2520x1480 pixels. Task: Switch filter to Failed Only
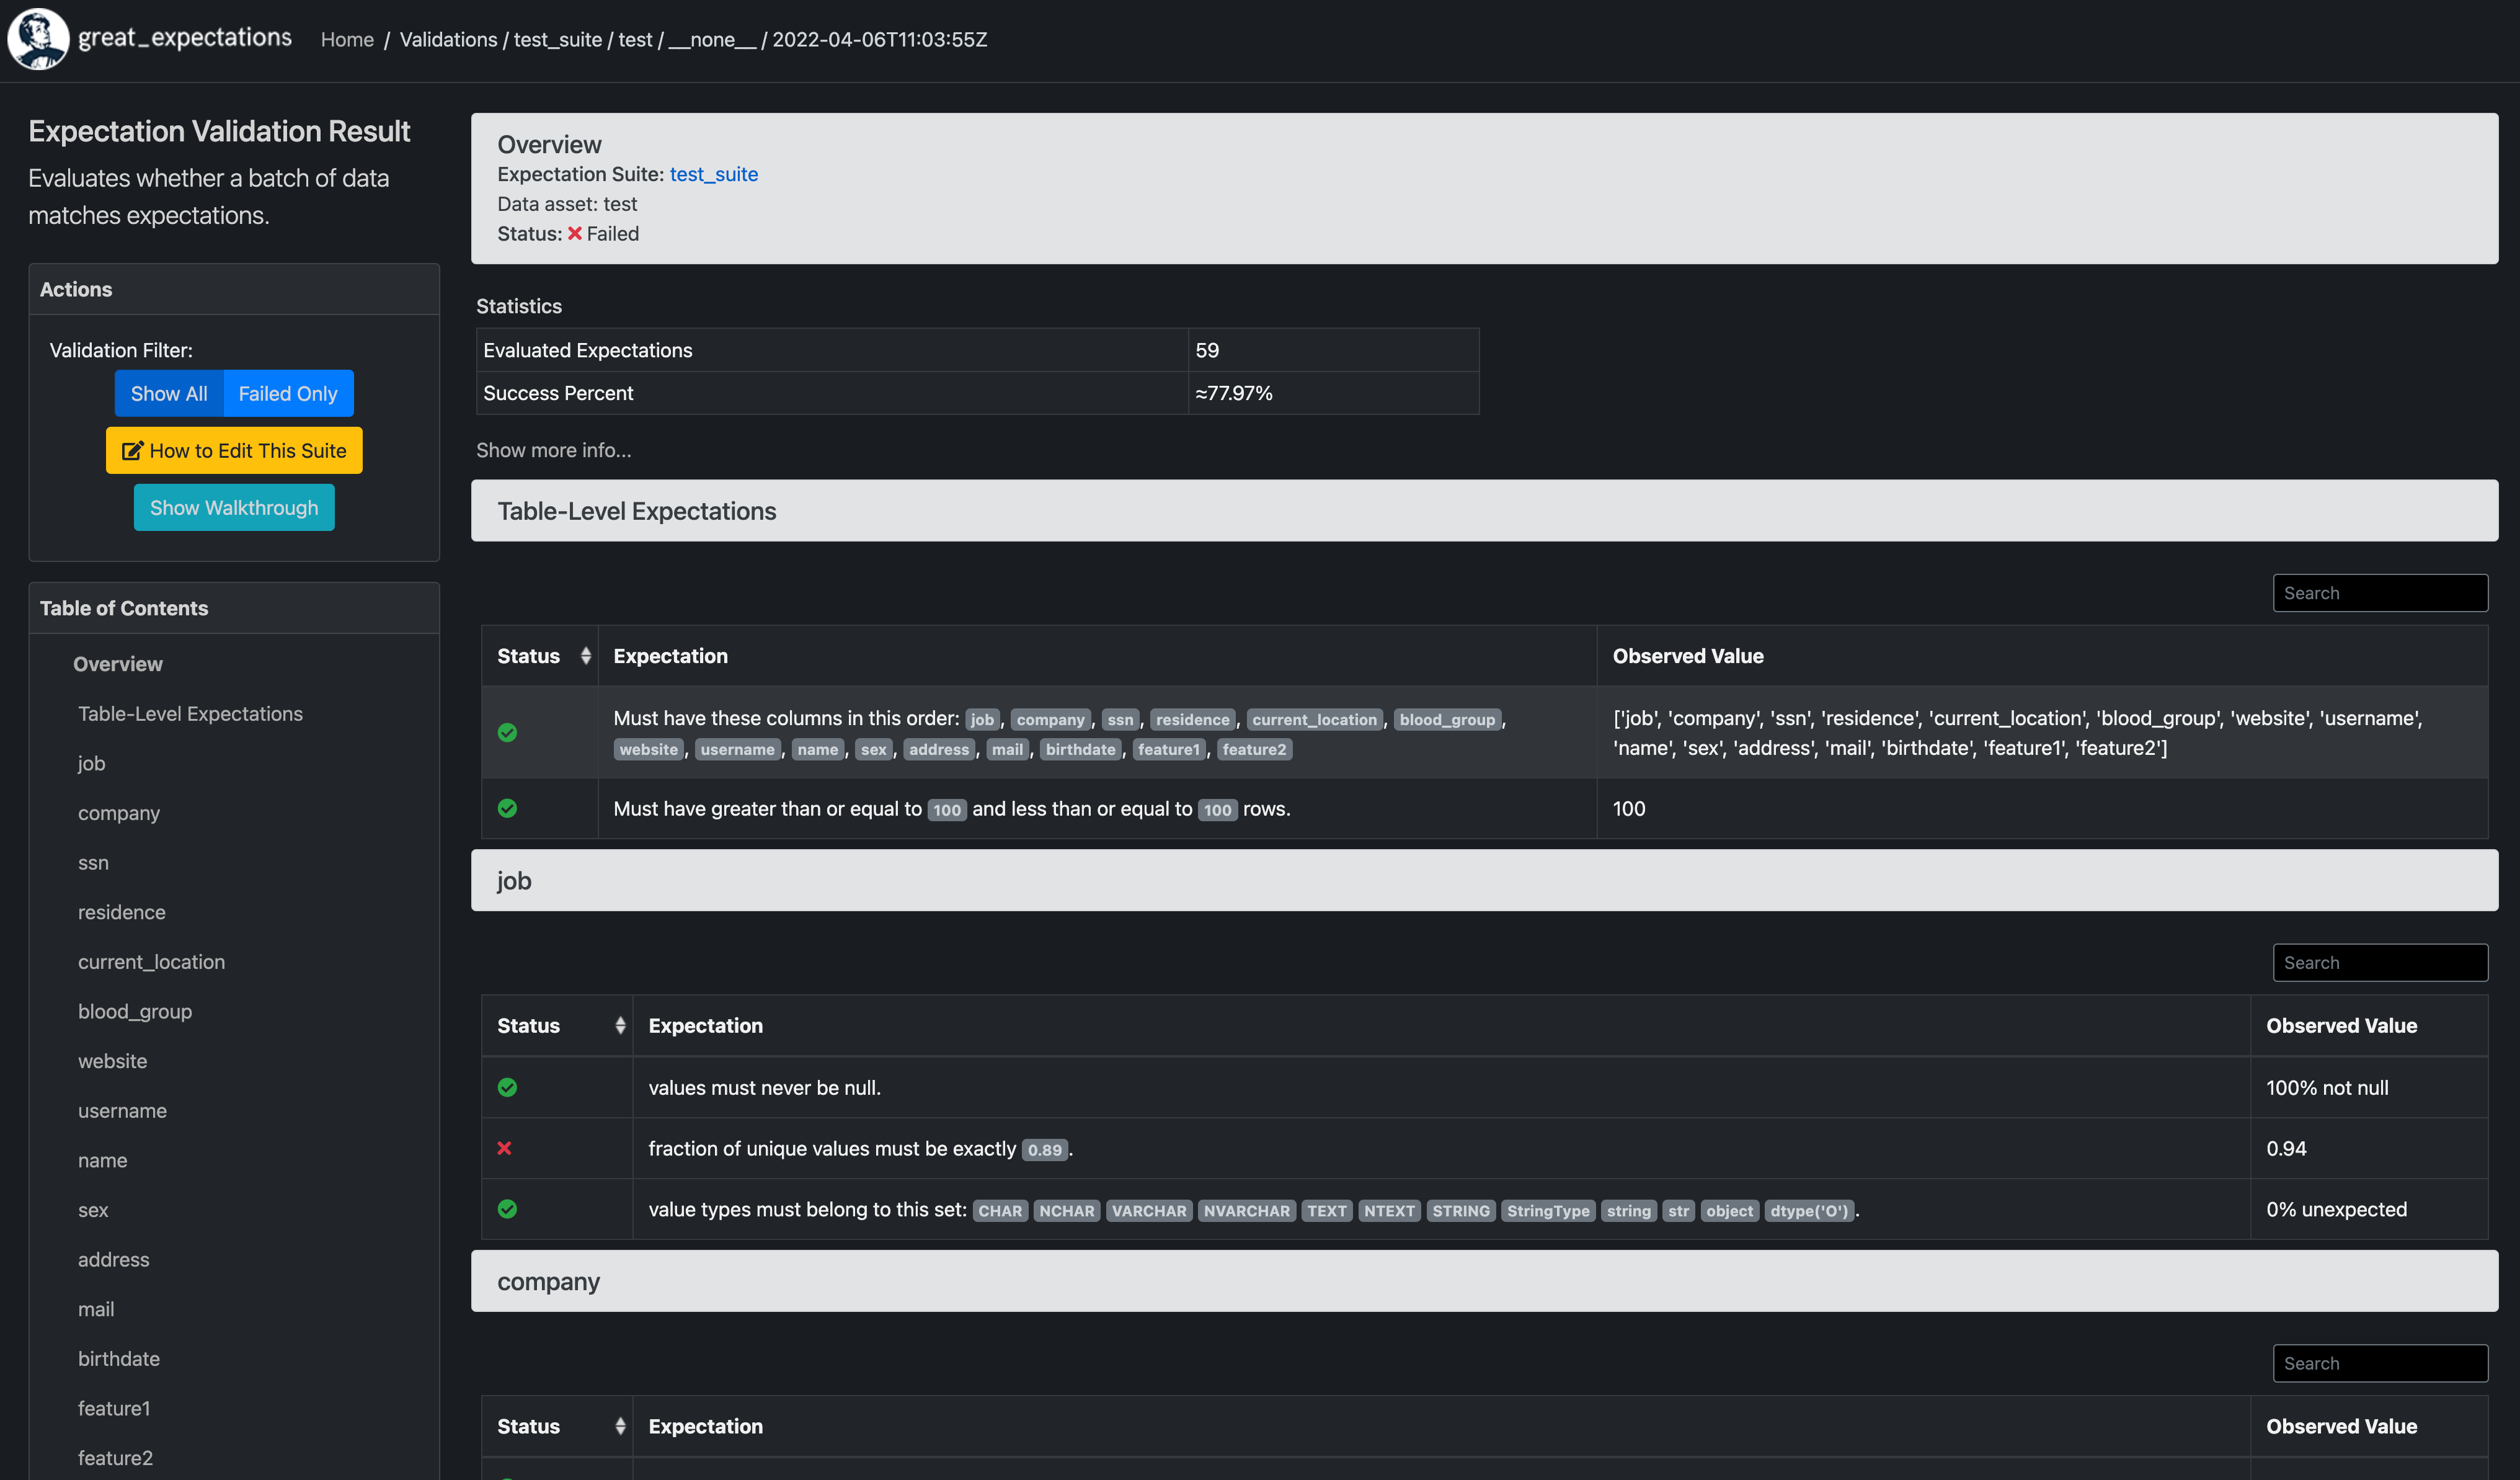pyautogui.click(x=288, y=393)
